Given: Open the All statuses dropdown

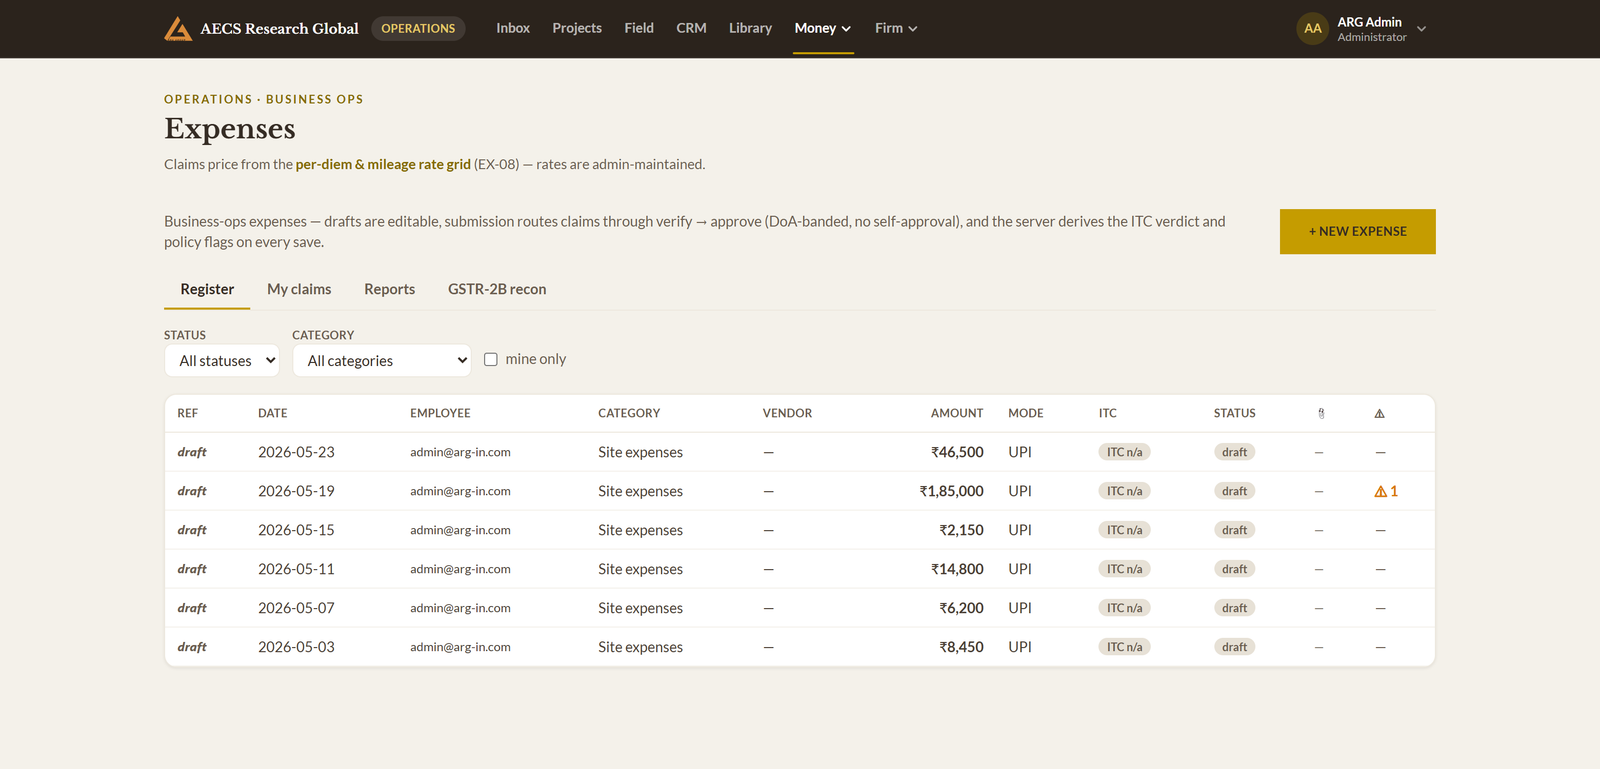Looking at the screenshot, I should 222,361.
